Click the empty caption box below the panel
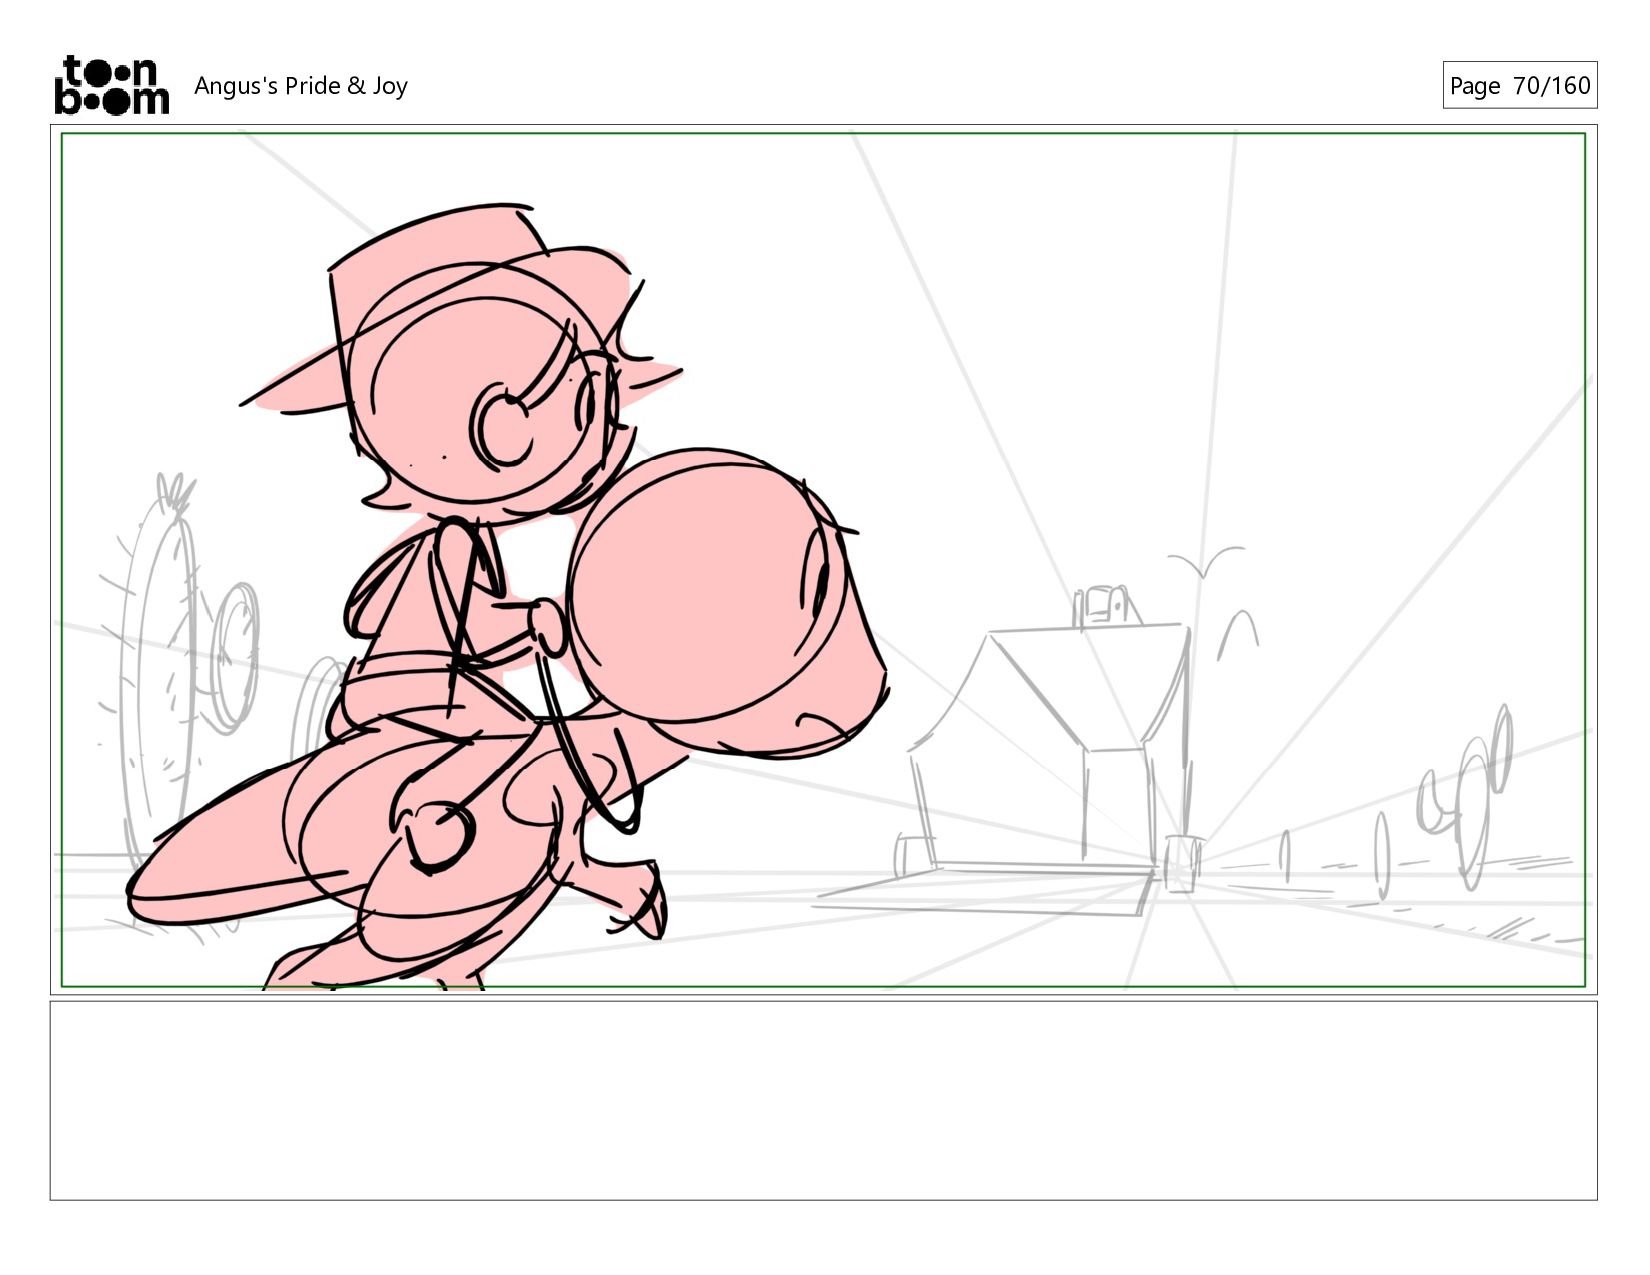The image size is (1650, 1275). tap(823, 1100)
